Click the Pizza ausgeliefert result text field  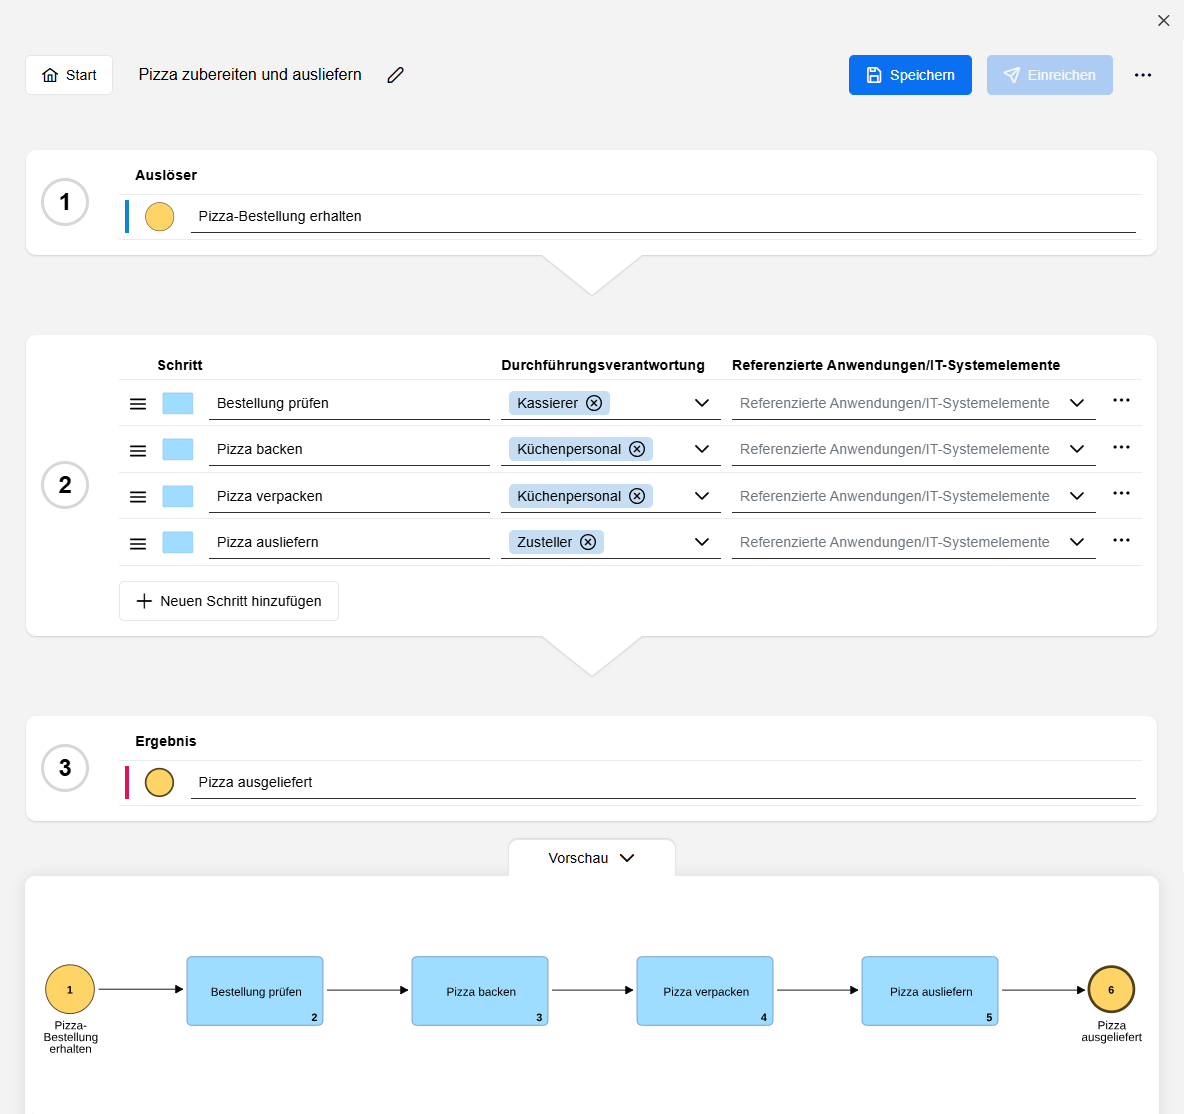tap(662, 782)
